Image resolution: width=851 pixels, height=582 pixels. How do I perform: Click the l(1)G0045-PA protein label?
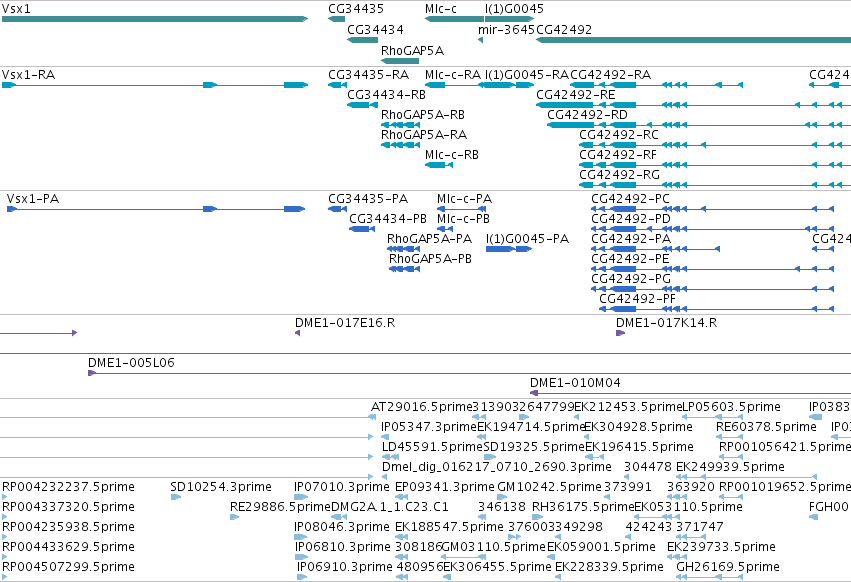coord(527,239)
